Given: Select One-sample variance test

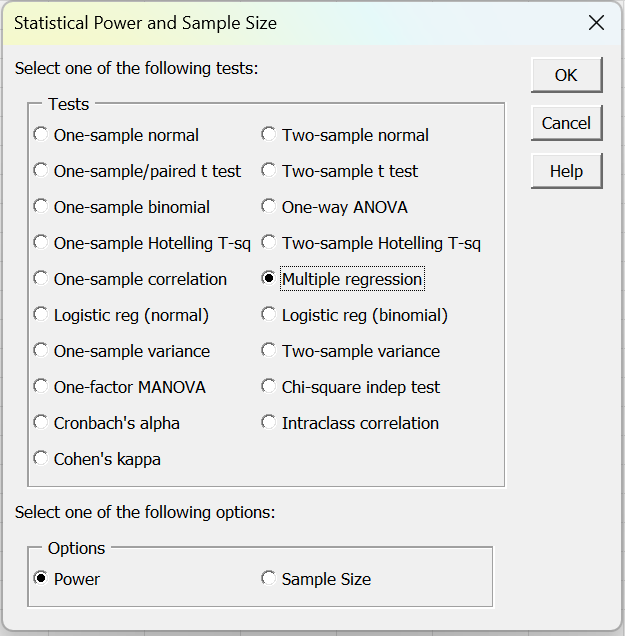Looking at the screenshot, I should (x=41, y=351).
